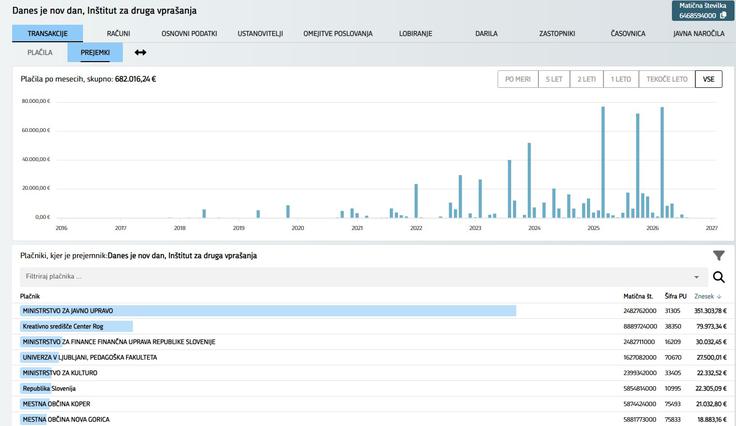Open the Lobiranje tab

[415, 33]
